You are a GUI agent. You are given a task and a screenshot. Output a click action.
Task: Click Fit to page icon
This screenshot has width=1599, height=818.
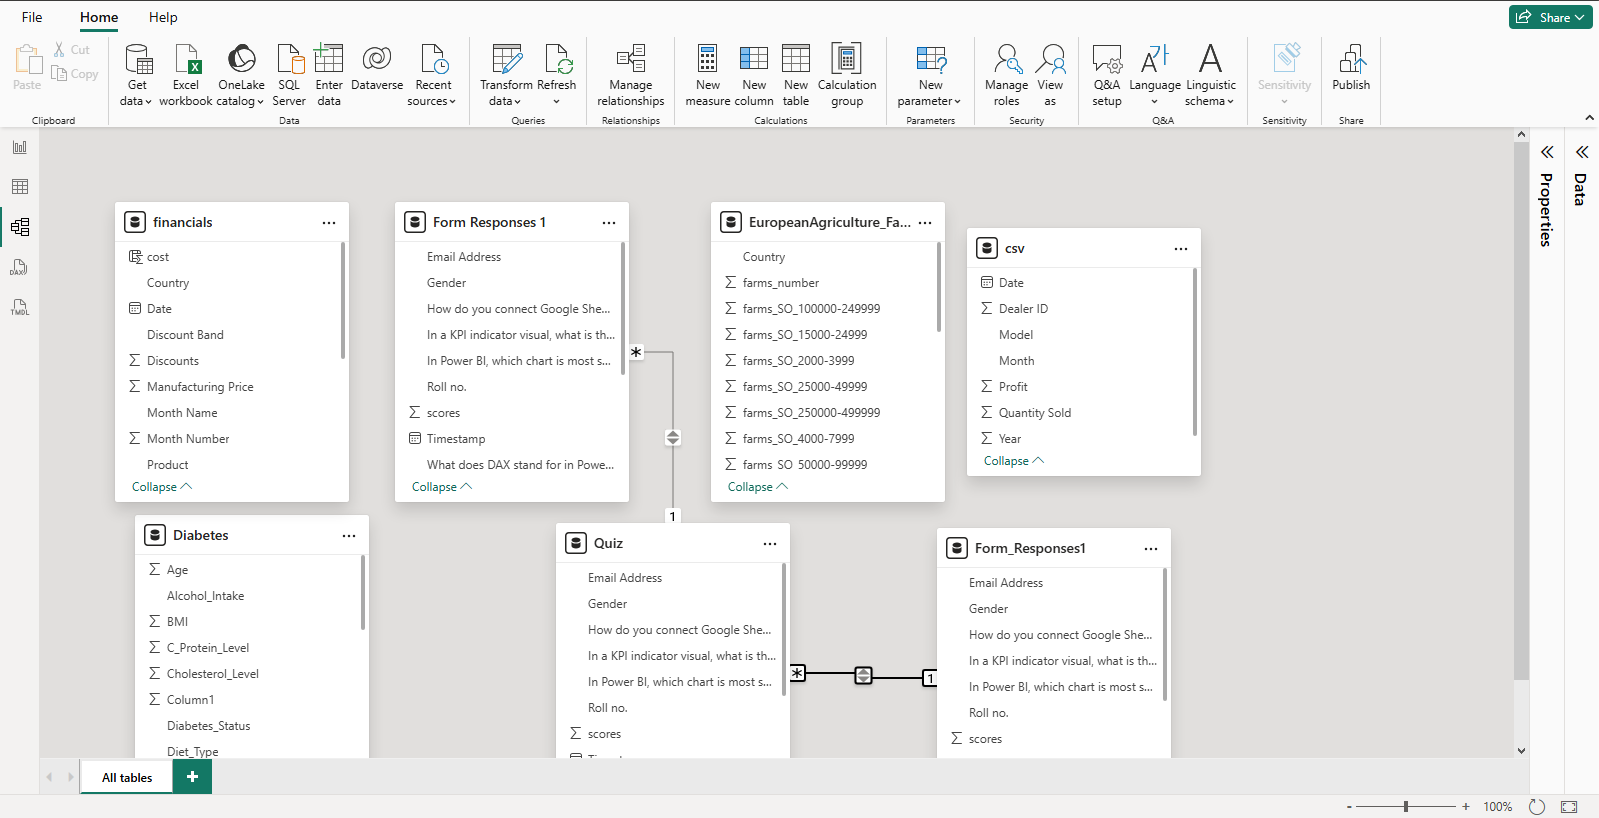pos(1569,807)
